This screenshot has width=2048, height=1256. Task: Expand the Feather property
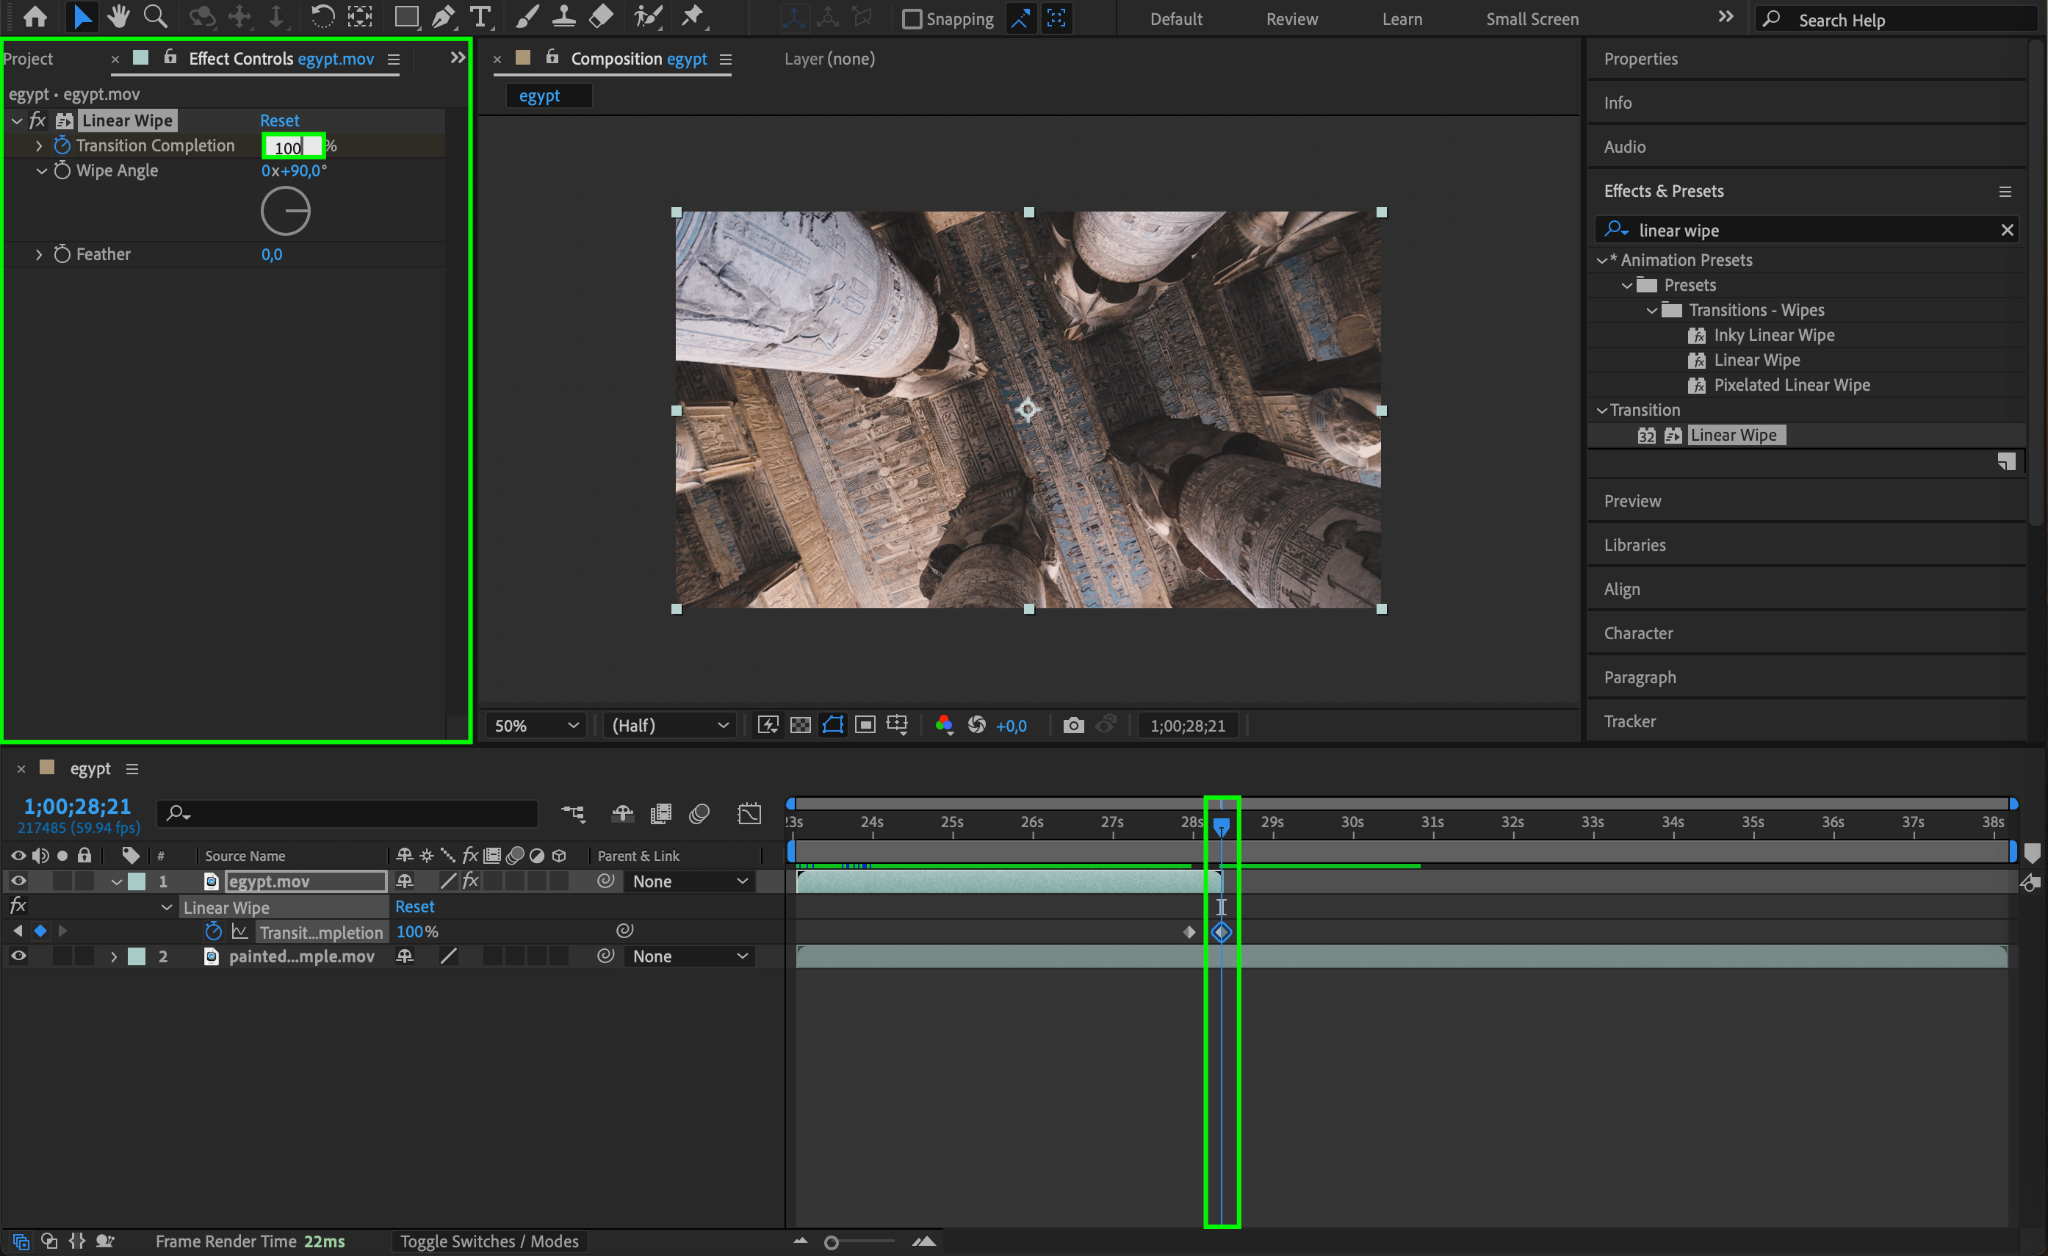39,254
